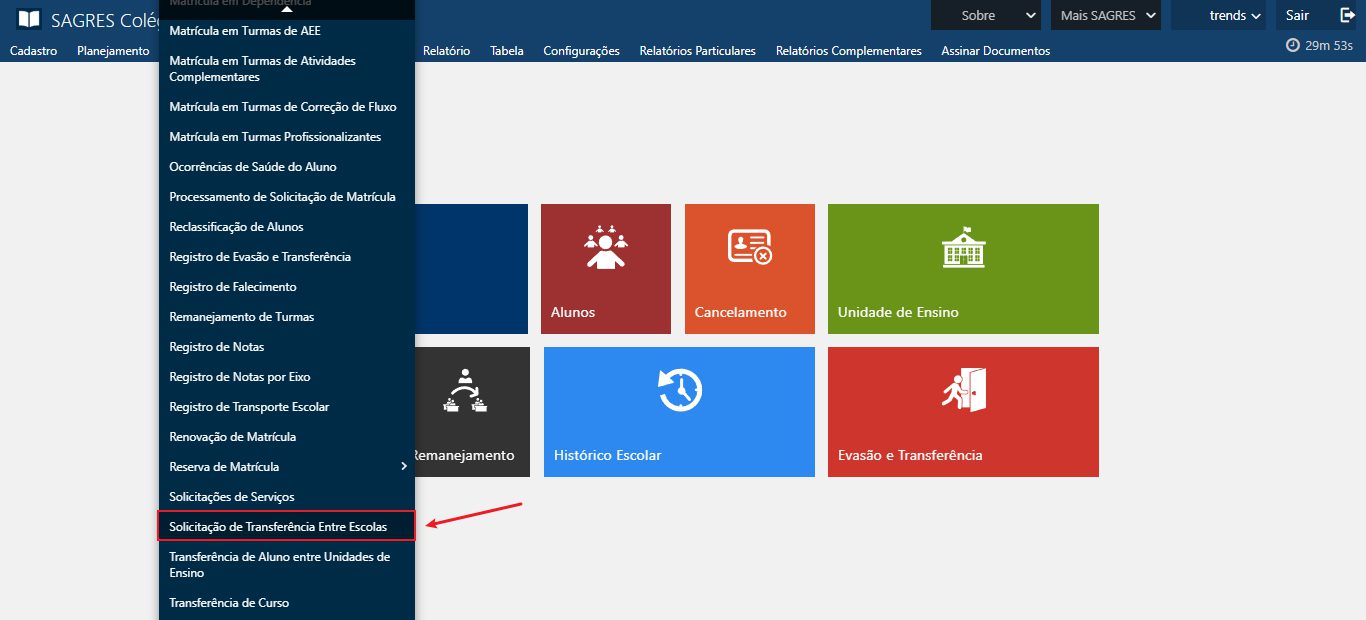Open the Unidade de Ensino tile
1366x620 pixels.
coord(963,269)
